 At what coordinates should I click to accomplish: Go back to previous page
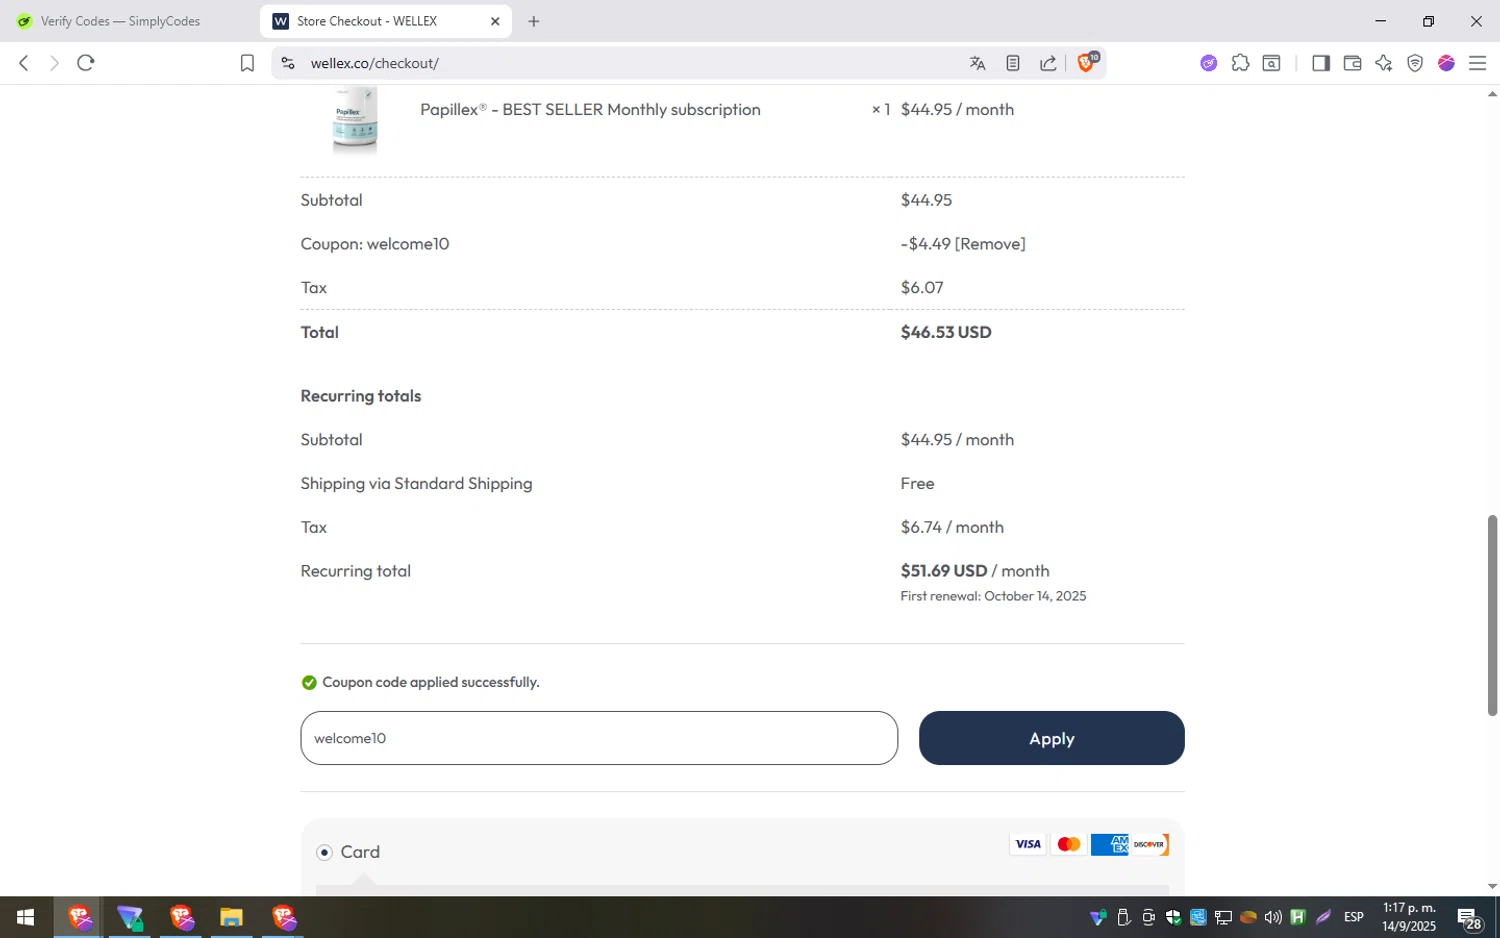24,63
